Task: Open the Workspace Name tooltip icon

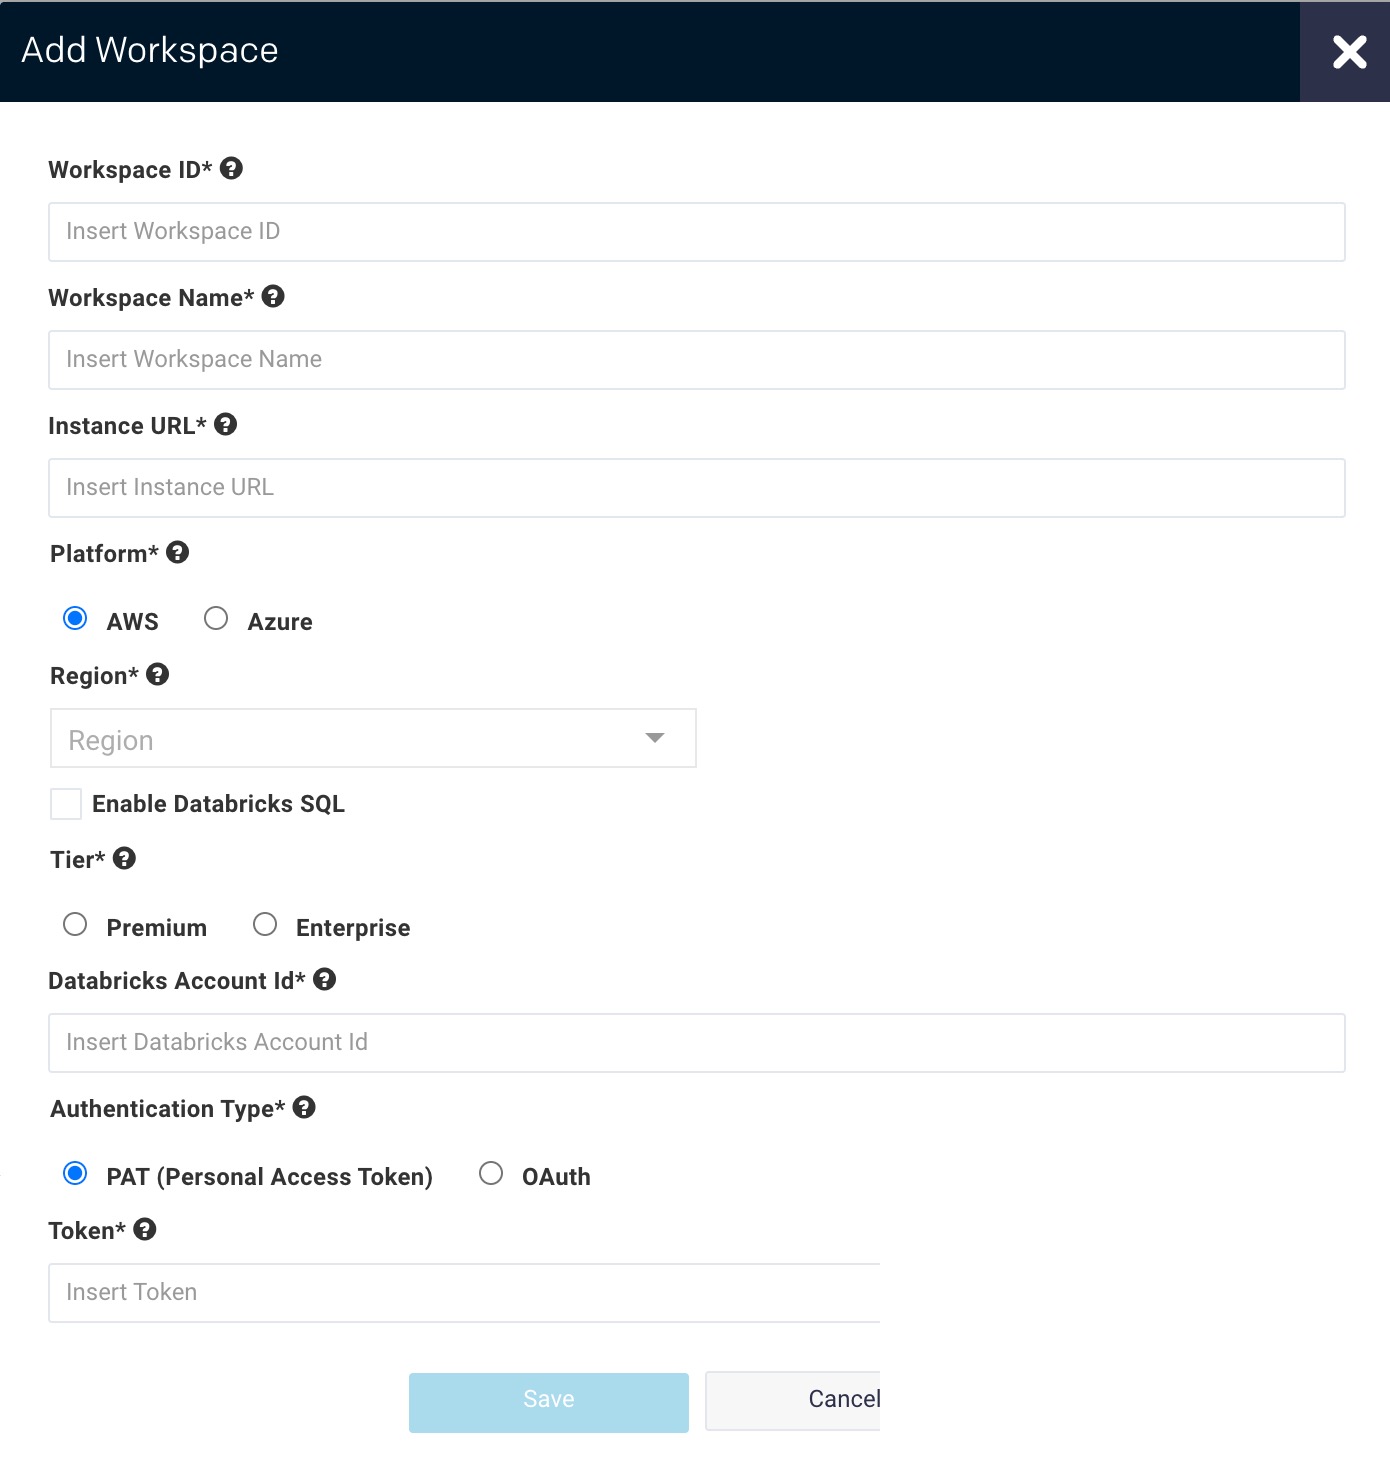Action: click(274, 297)
